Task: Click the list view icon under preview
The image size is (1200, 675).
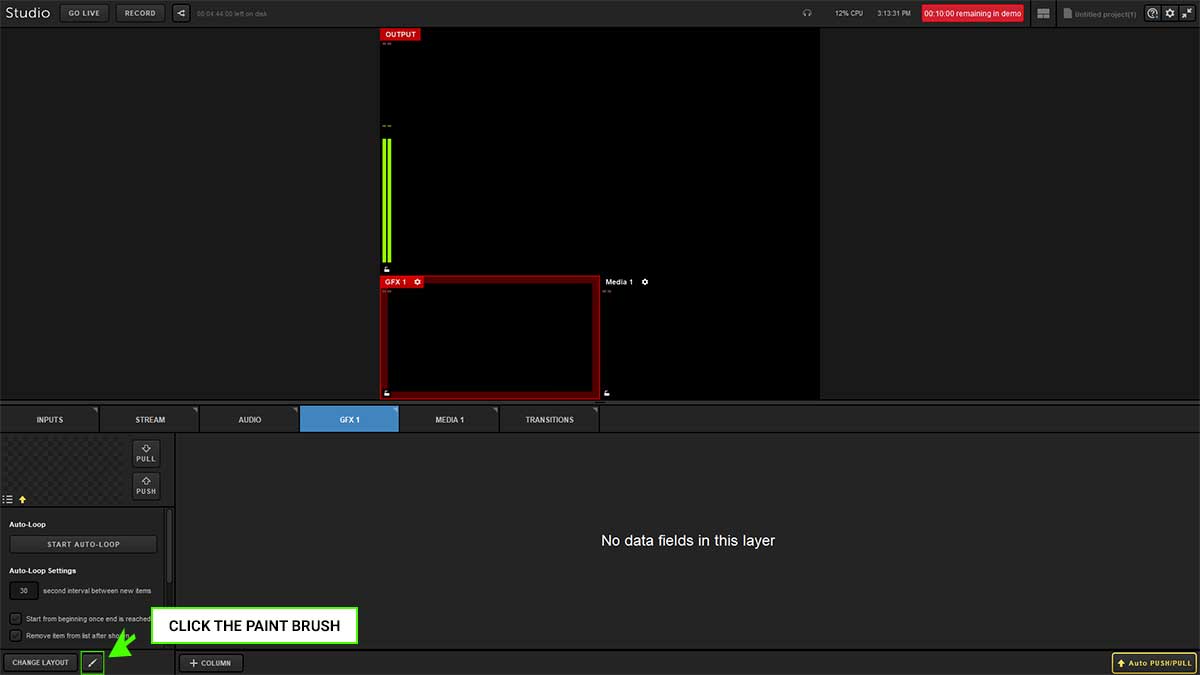Action: point(8,499)
